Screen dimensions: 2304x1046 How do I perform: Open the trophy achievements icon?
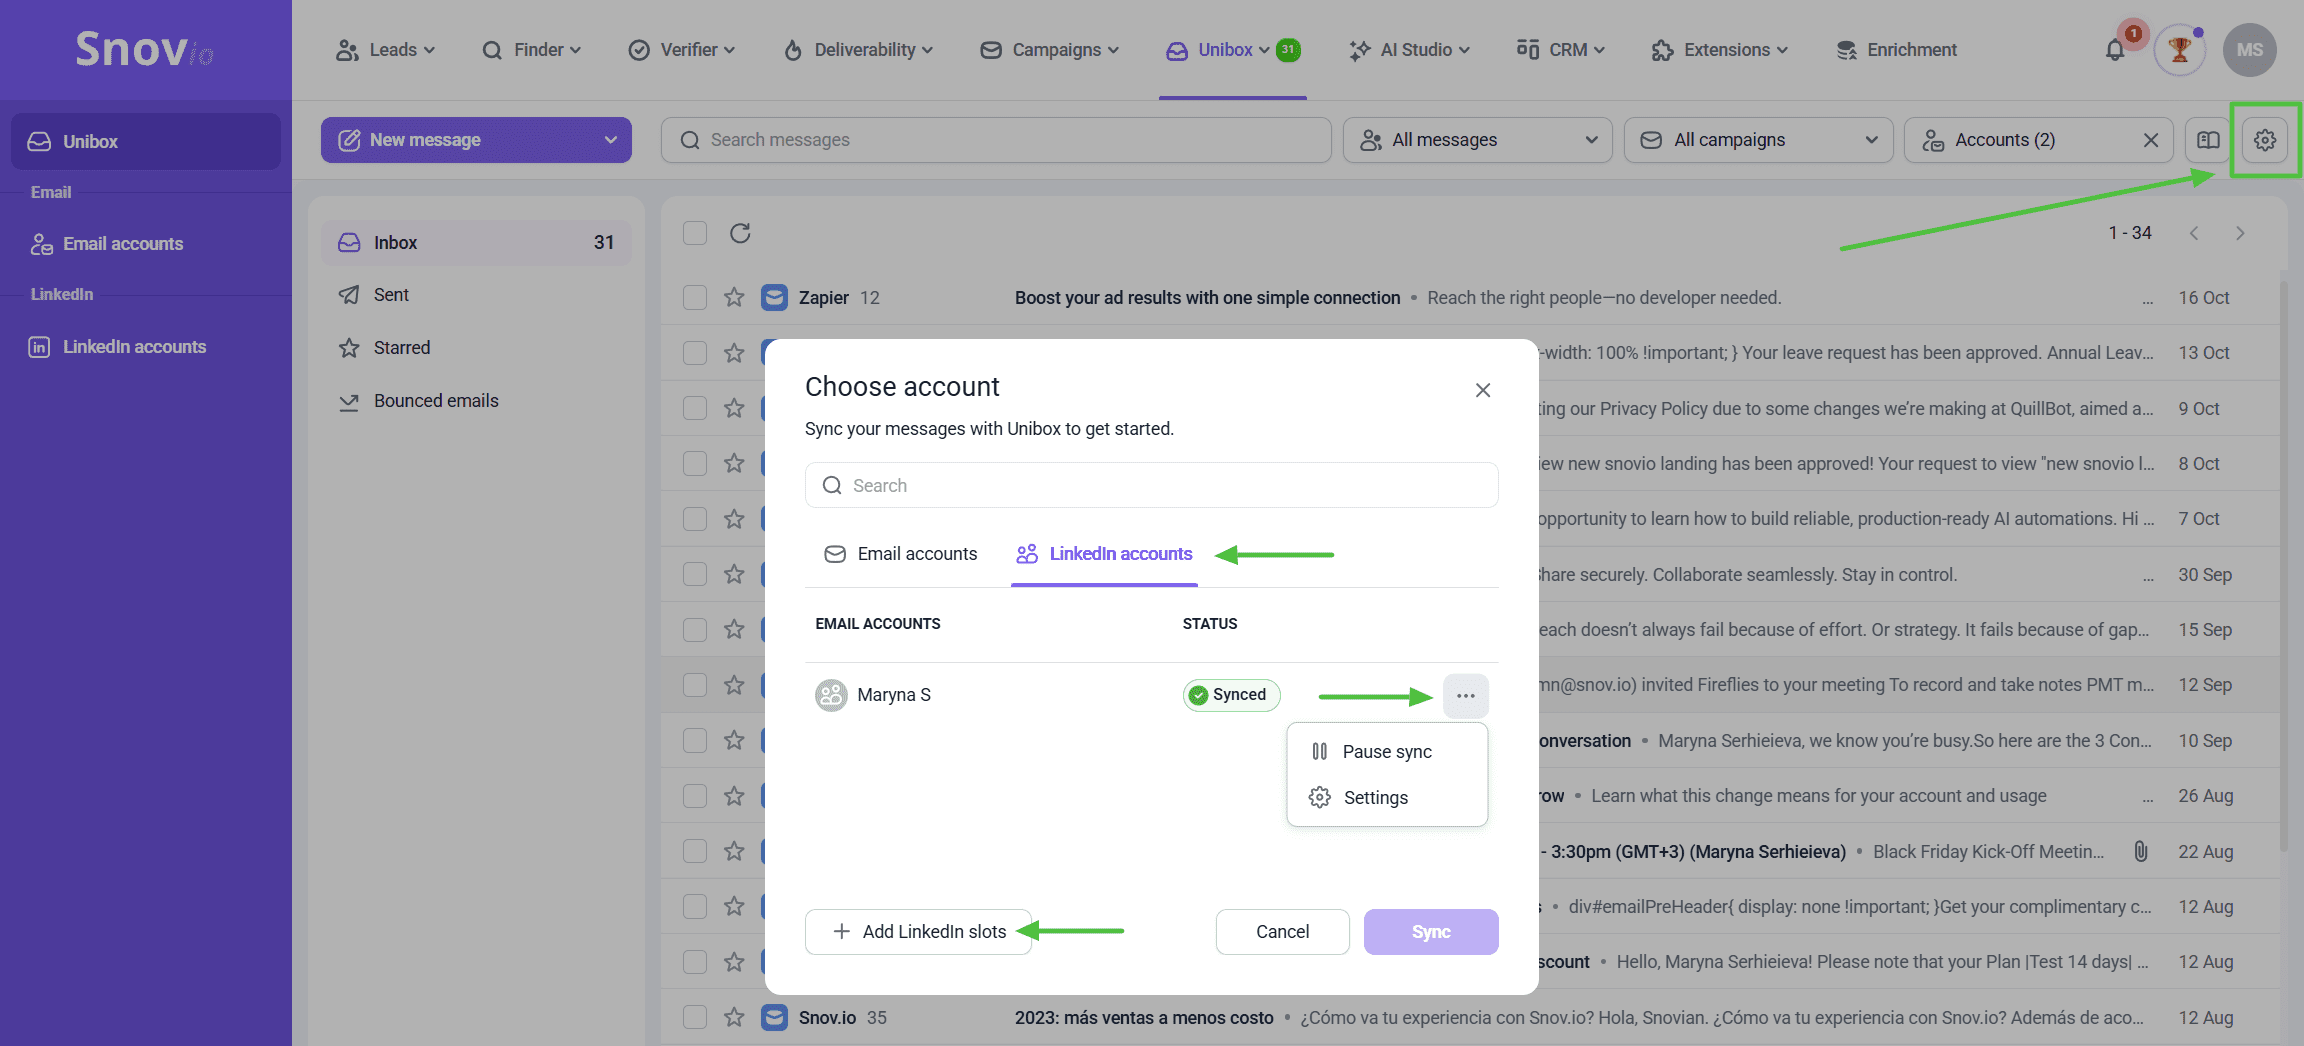click(2179, 50)
